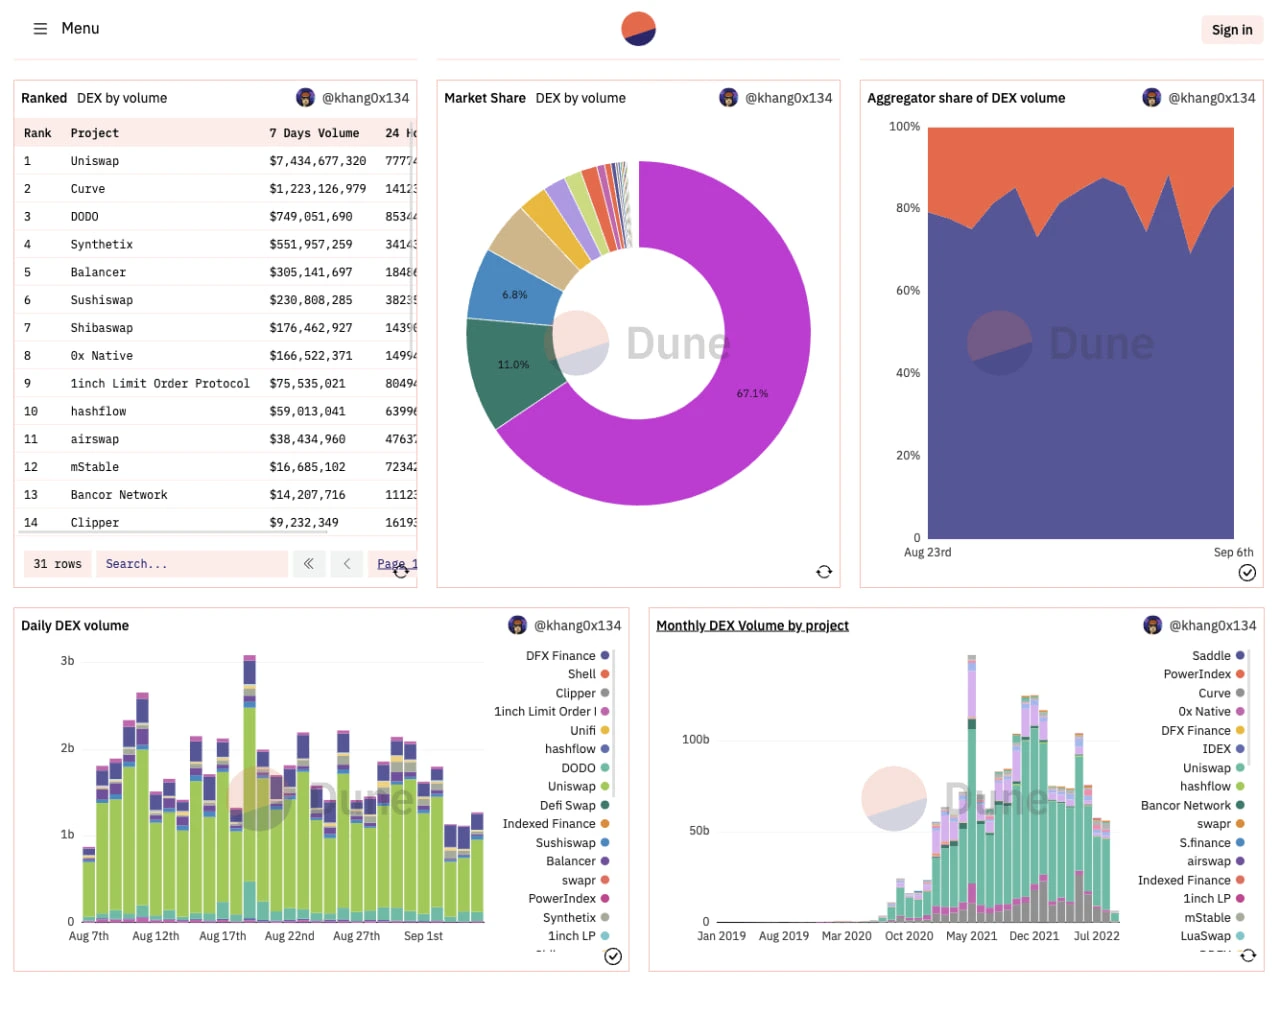
Task: Refresh the Market Share DEX chart
Action: (x=824, y=571)
